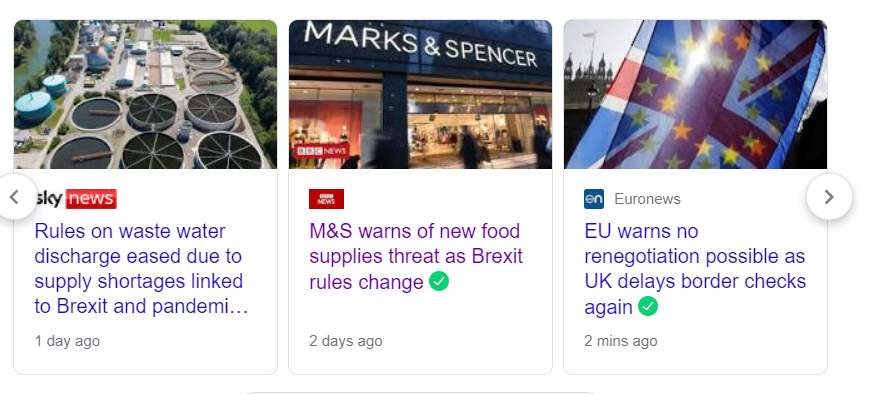This screenshot has height=394, width=872.
Task: Click the Euronews source name text
Action: [647, 199]
